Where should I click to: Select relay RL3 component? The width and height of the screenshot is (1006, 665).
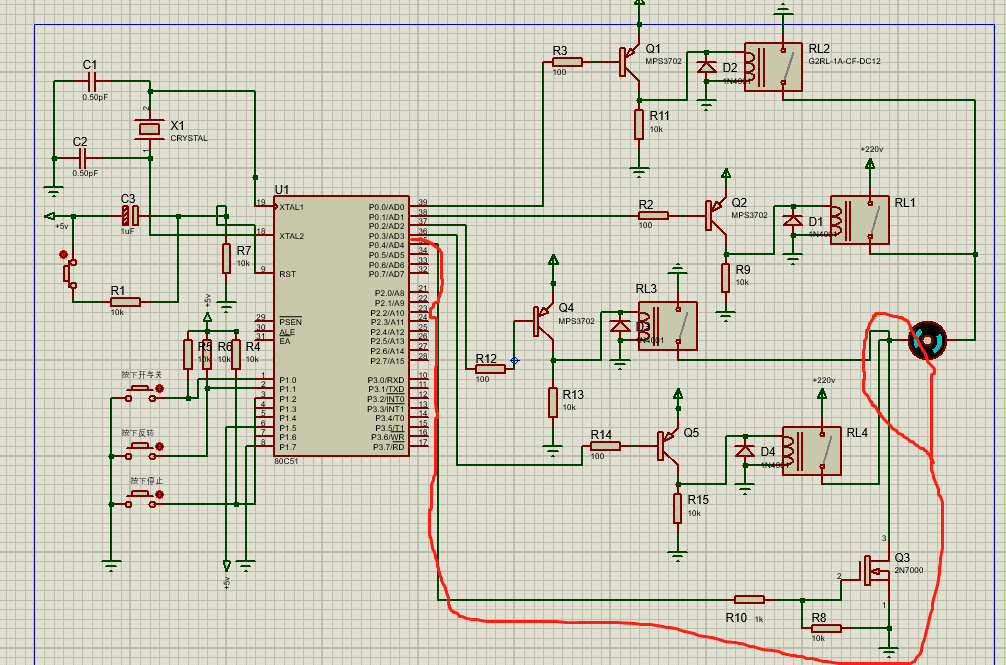click(668, 326)
